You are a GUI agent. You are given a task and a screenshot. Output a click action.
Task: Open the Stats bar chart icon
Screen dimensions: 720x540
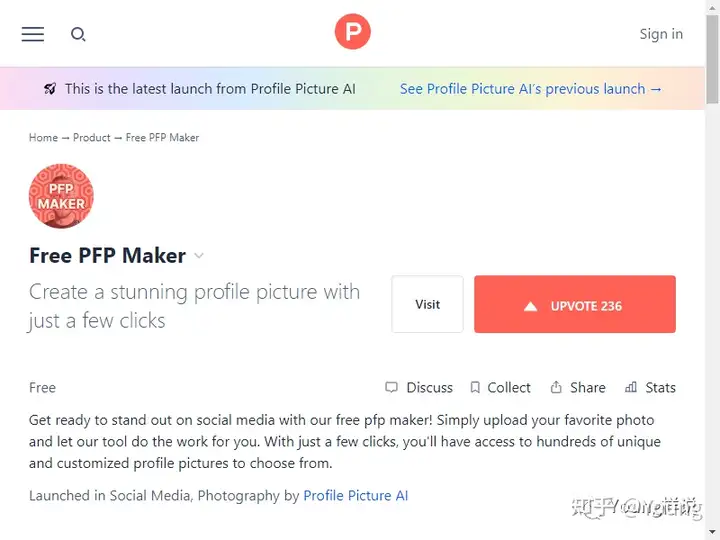(631, 388)
